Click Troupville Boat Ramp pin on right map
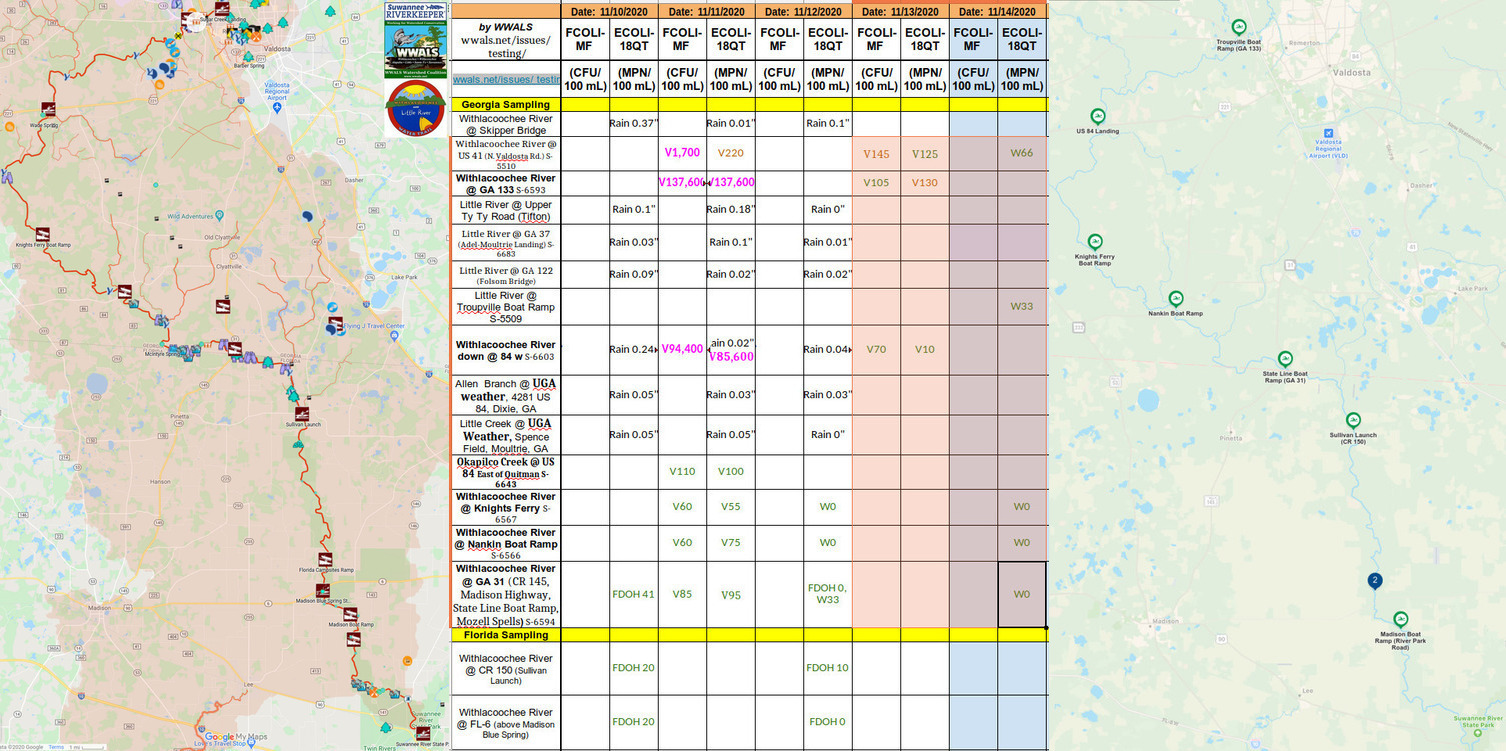Viewport: 1506px width, 751px height. [x=1239, y=27]
